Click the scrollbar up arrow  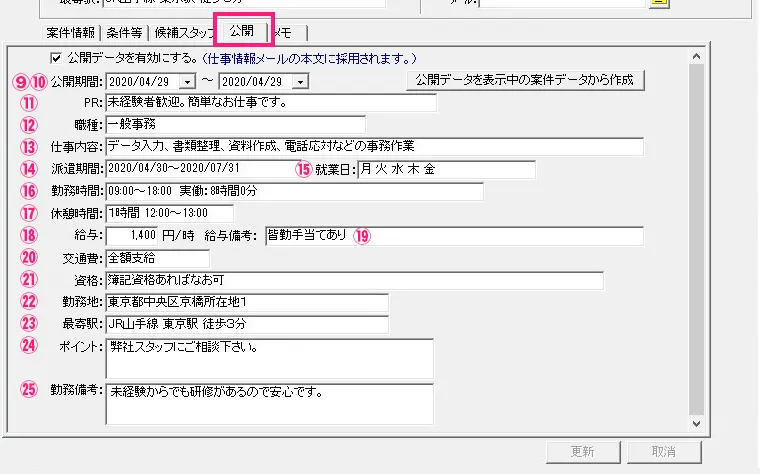697,56
